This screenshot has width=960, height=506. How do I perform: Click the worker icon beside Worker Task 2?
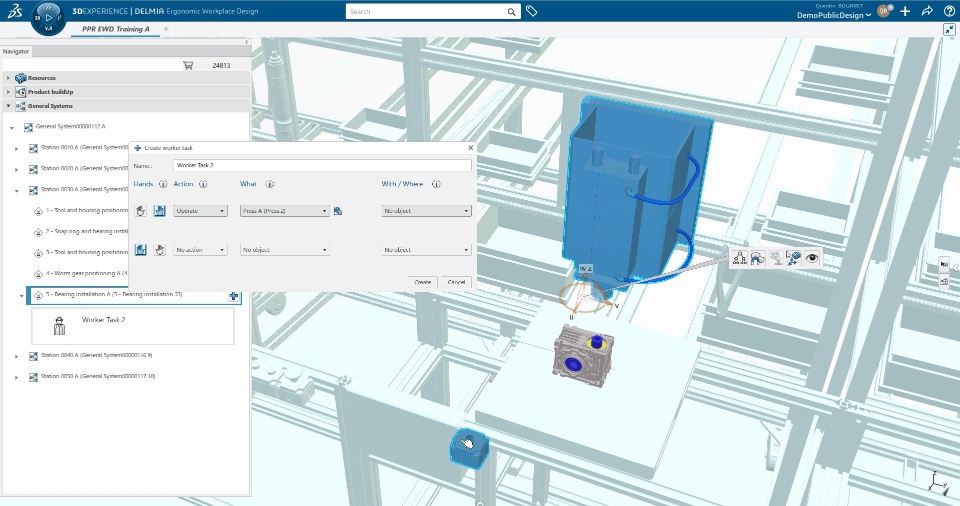point(59,327)
